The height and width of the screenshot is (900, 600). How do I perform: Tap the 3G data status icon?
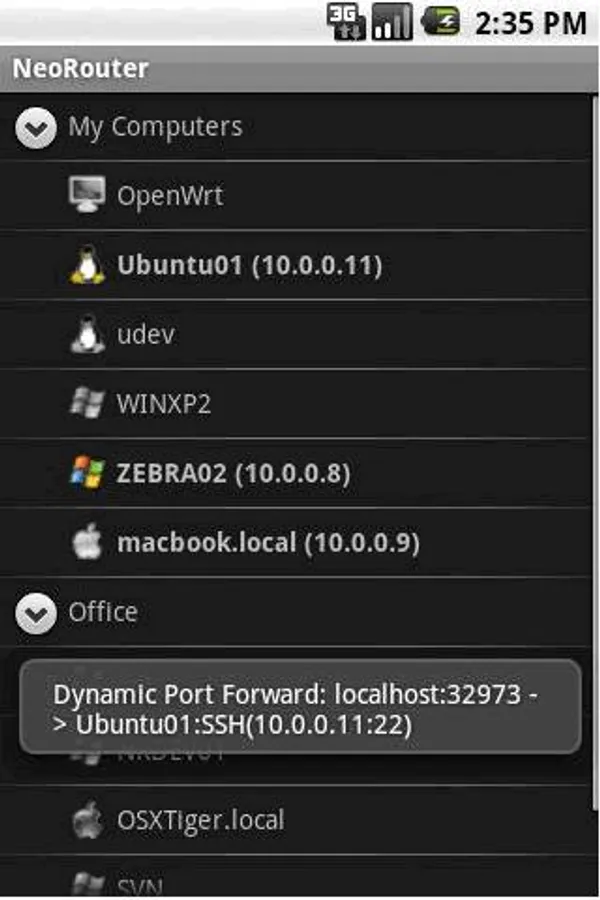[x=347, y=22]
